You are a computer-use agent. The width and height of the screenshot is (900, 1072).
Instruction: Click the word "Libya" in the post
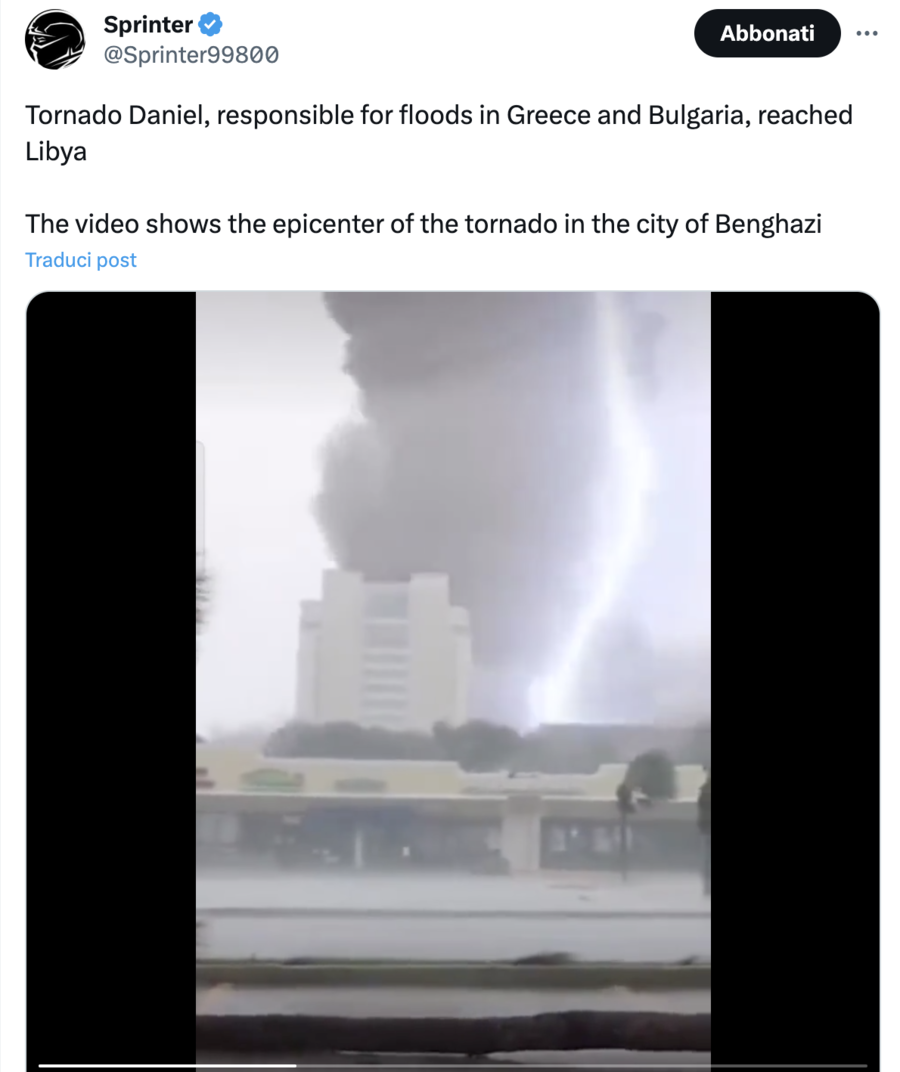click(x=56, y=151)
